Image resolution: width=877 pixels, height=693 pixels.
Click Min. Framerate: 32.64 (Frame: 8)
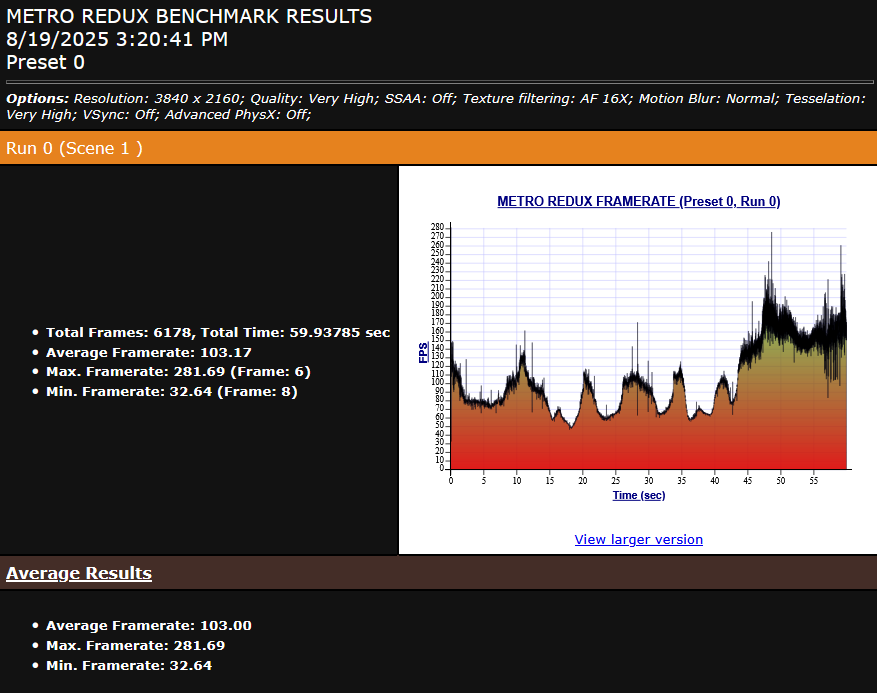tap(171, 391)
